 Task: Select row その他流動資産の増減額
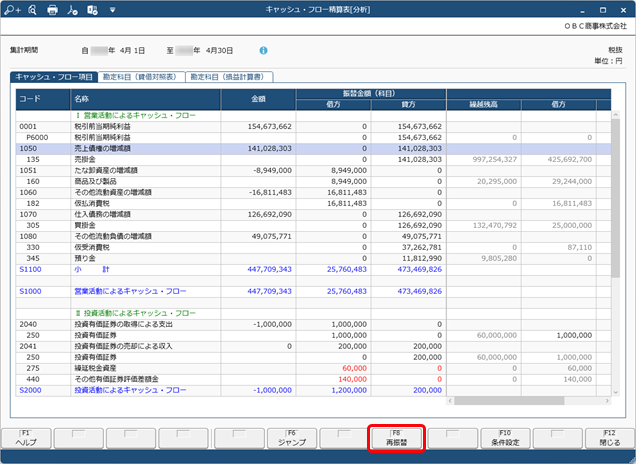pos(313,192)
